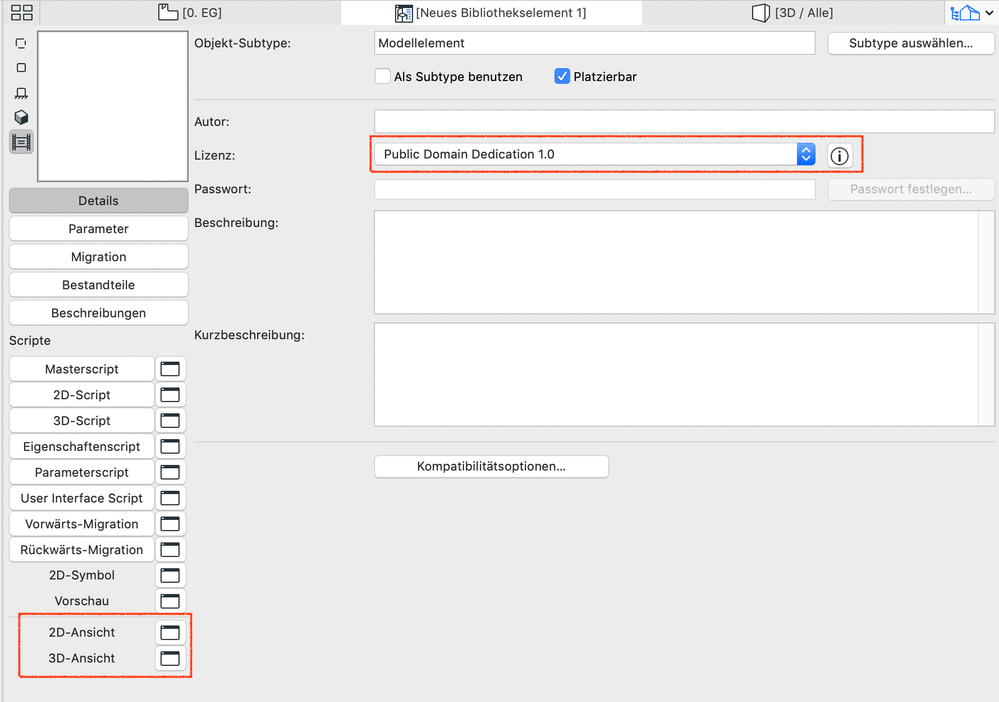
Task: Open Masterscript in a new window icon
Action: pos(170,369)
